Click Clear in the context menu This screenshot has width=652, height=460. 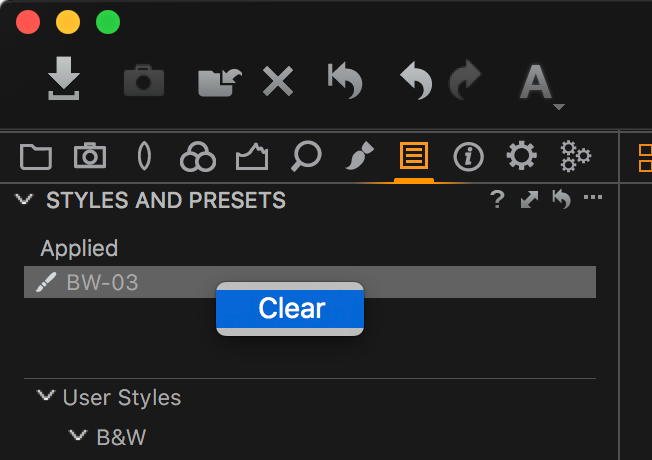point(290,309)
